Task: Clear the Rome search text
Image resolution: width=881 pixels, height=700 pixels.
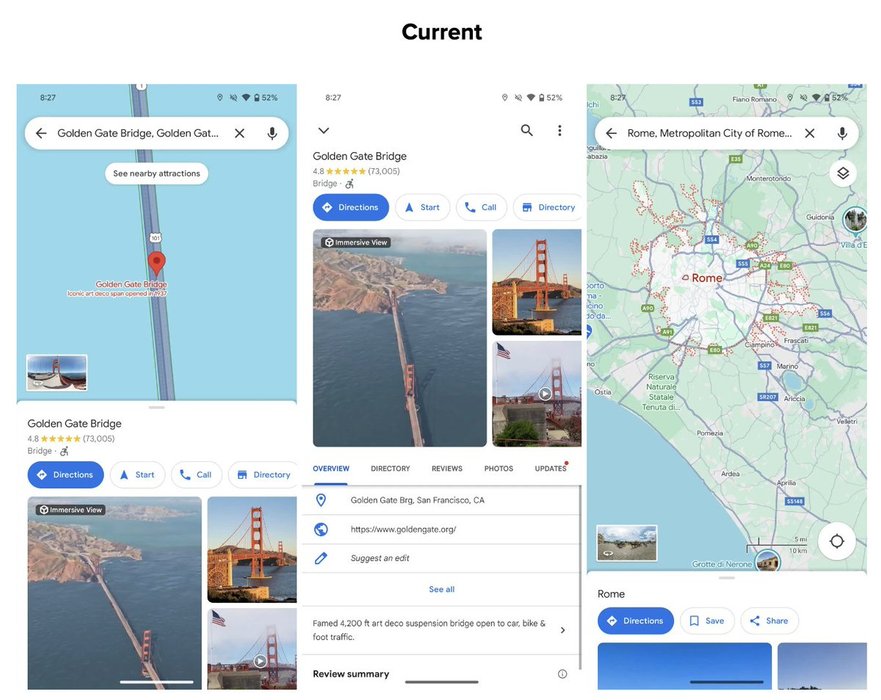Action: 810,133
